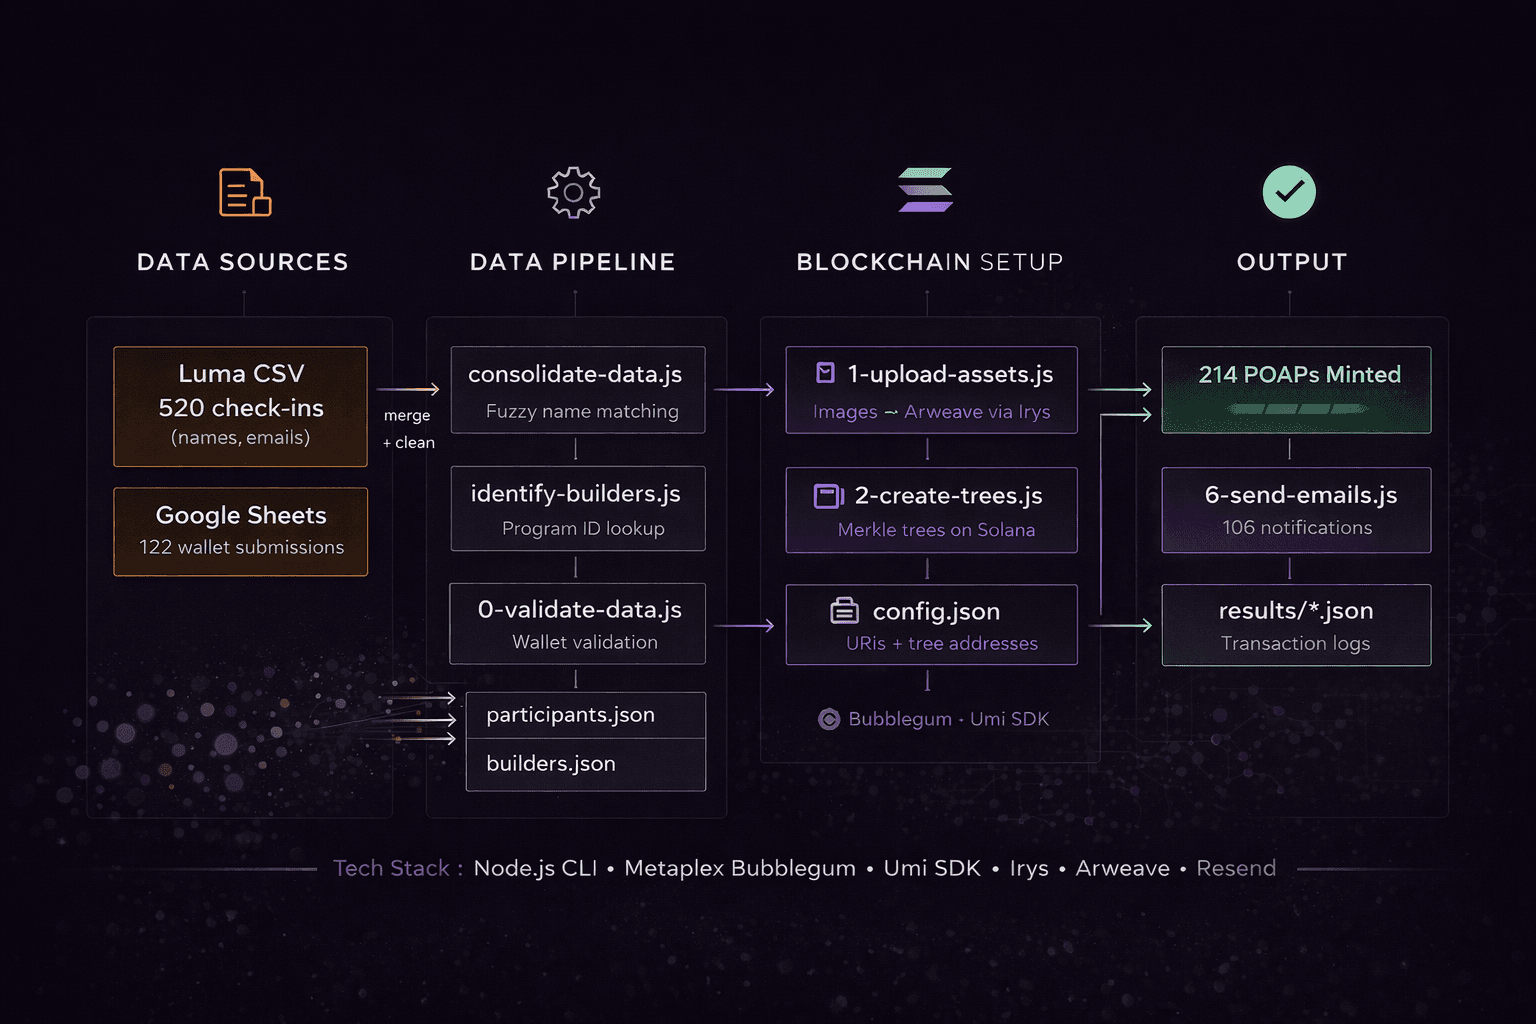Click the progress bar in 214 POAPs Minted
This screenshot has height=1024, width=1536.
point(1297,409)
